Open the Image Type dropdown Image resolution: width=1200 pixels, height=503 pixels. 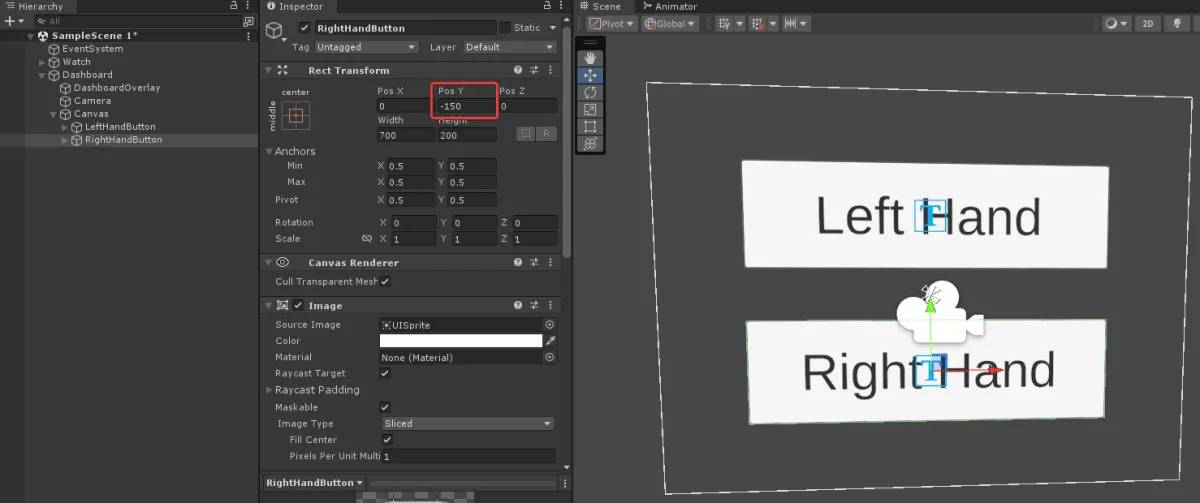point(467,424)
